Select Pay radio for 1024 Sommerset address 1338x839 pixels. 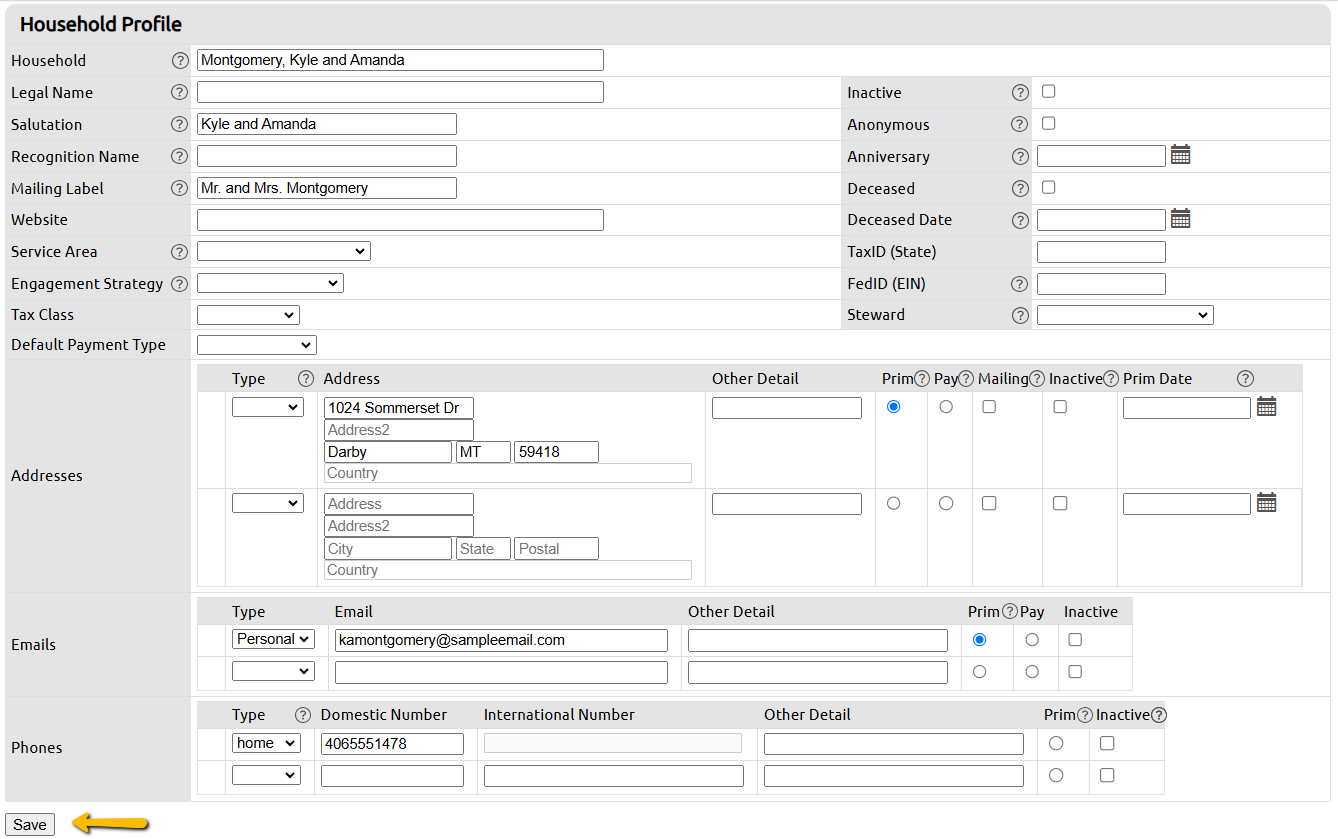point(946,407)
